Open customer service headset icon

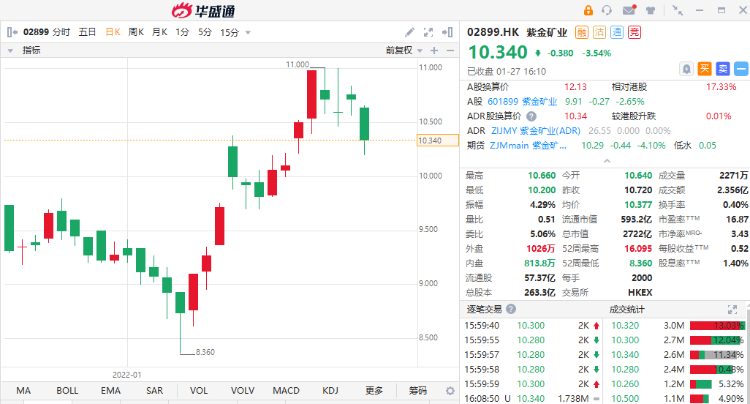pyautogui.click(x=607, y=10)
